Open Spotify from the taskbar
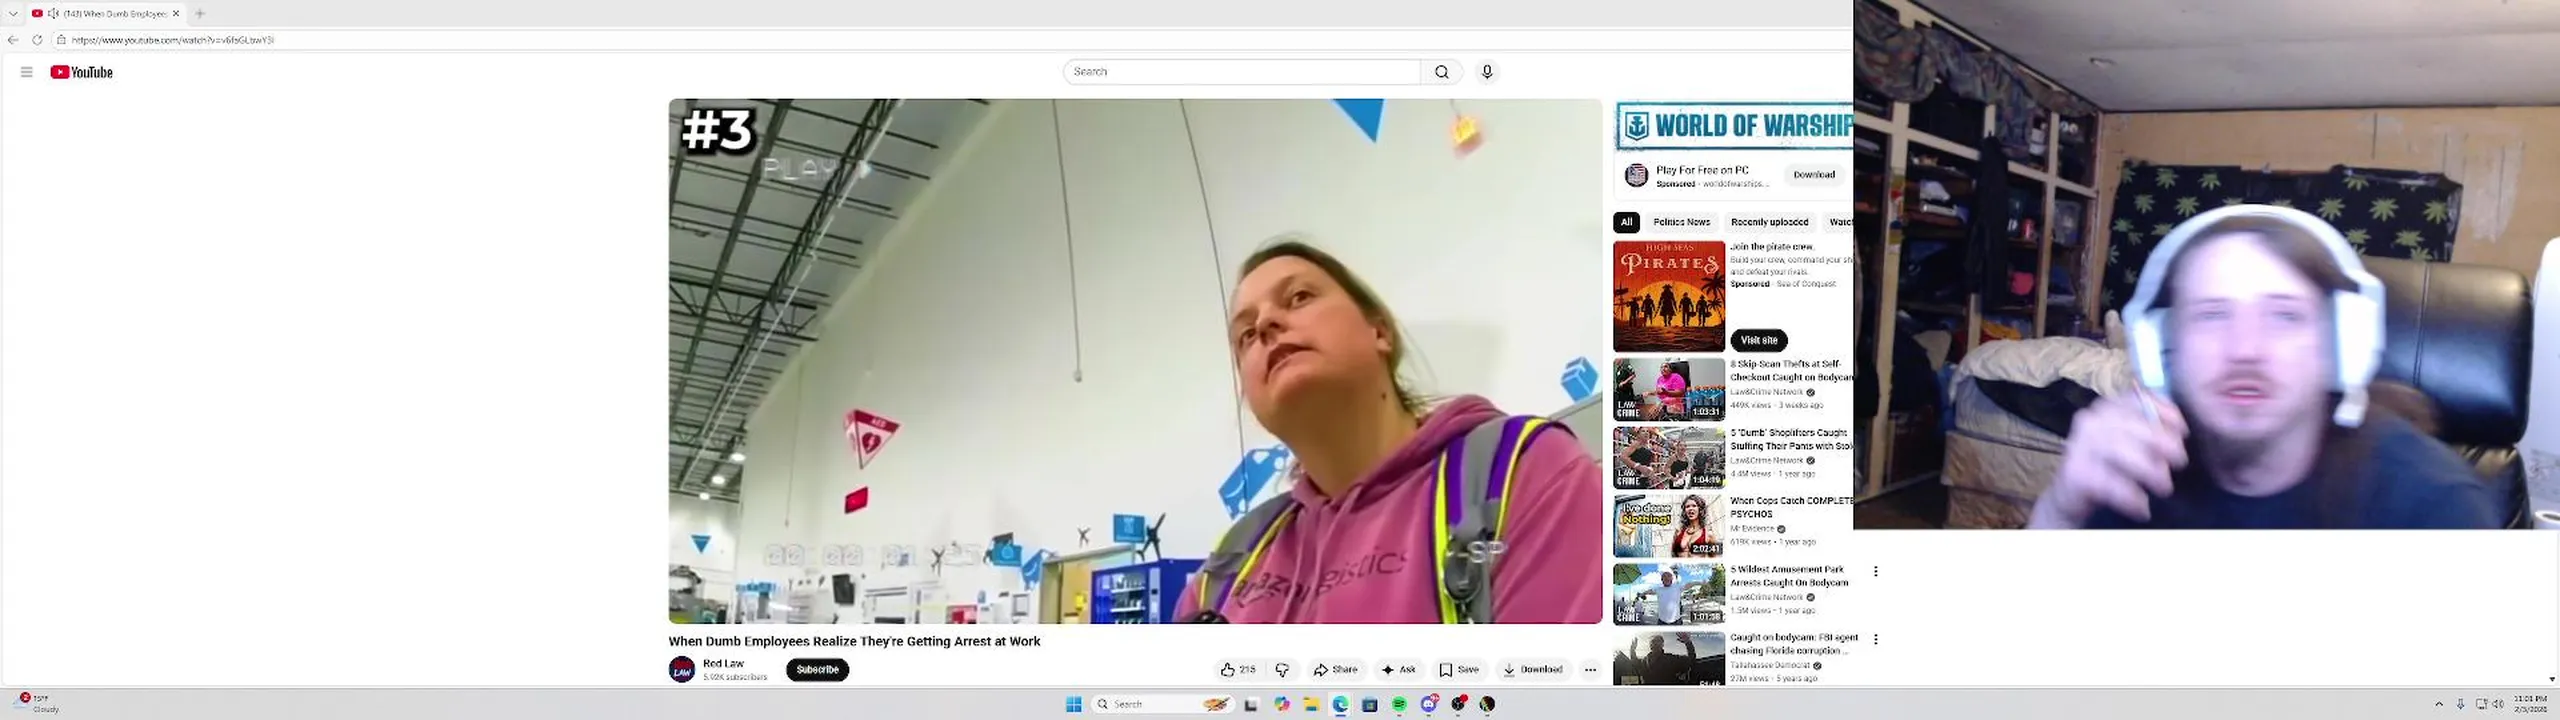The image size is (2560, 720). point(1399,704)
